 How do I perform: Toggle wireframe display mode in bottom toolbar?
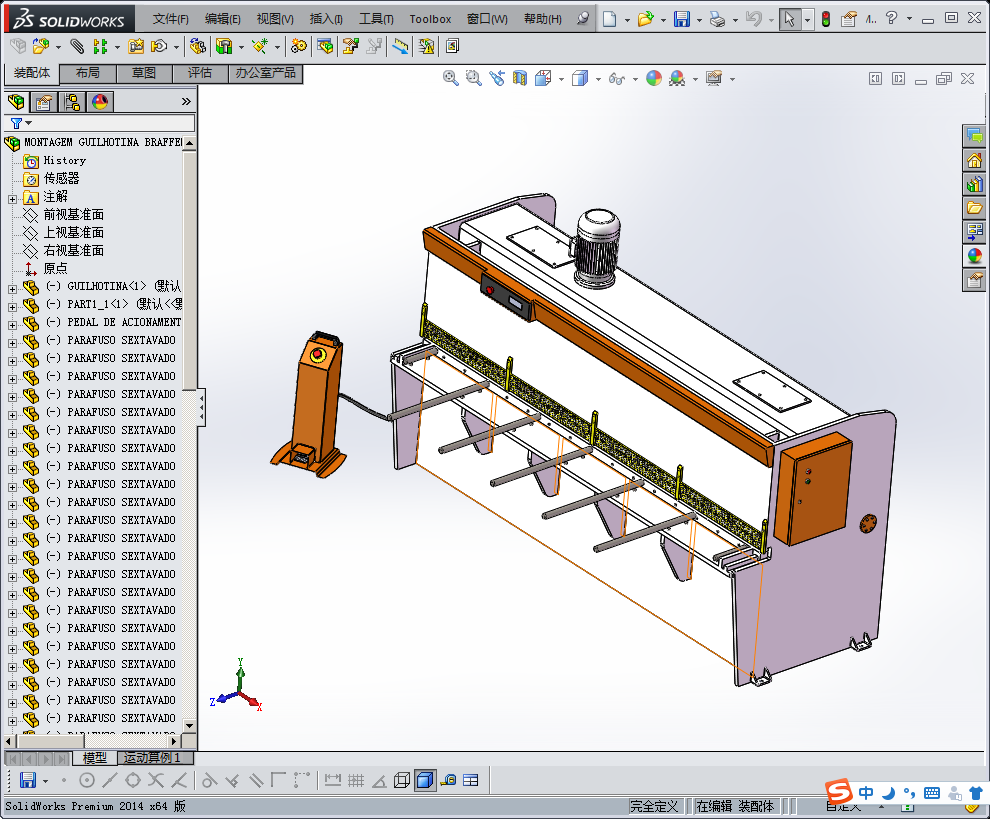401,780
